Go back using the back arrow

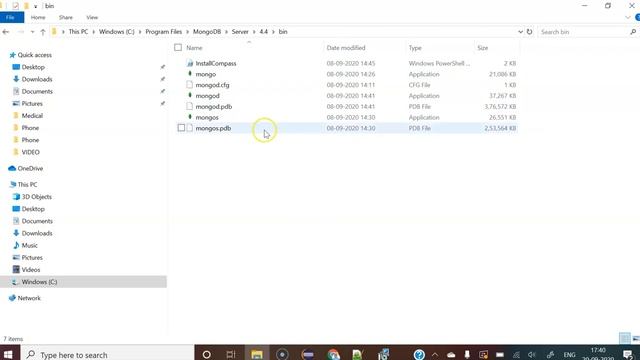(6, 32)
